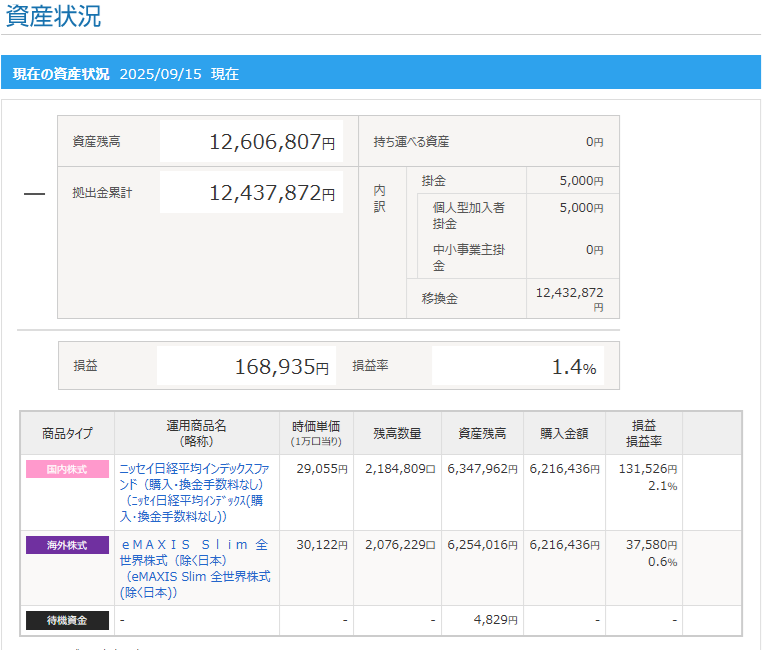Click the 1.4% 損益率 value

pos(574,367)
